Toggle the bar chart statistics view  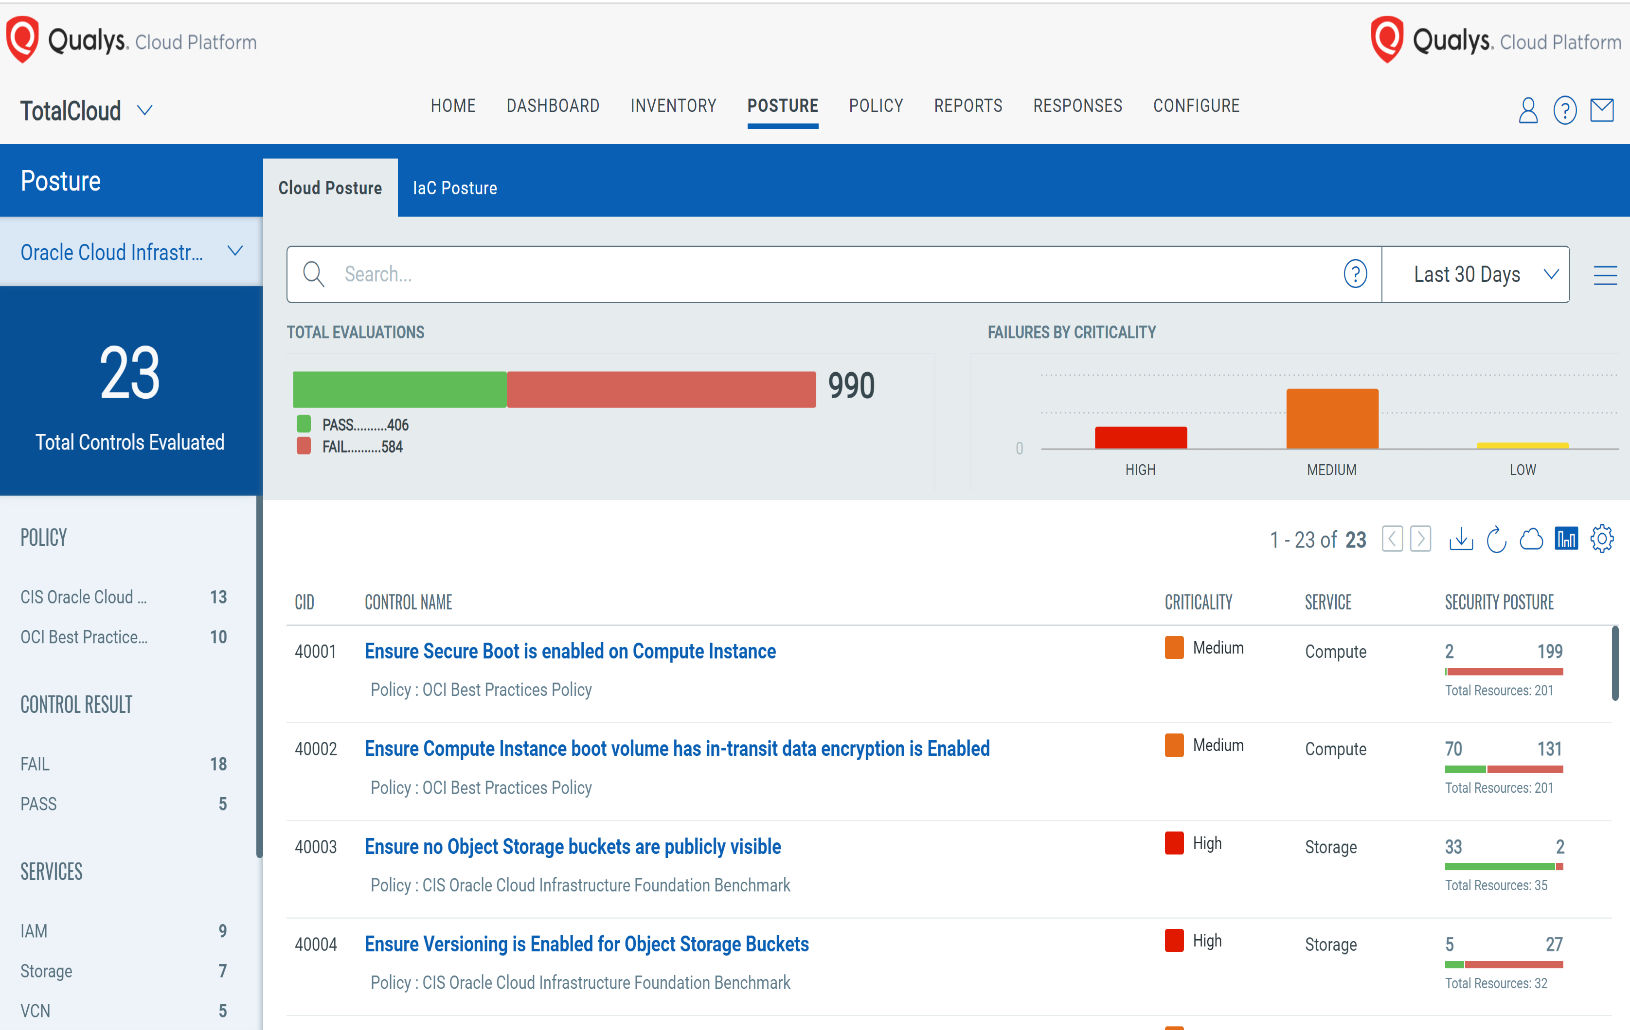(1566, 538)
